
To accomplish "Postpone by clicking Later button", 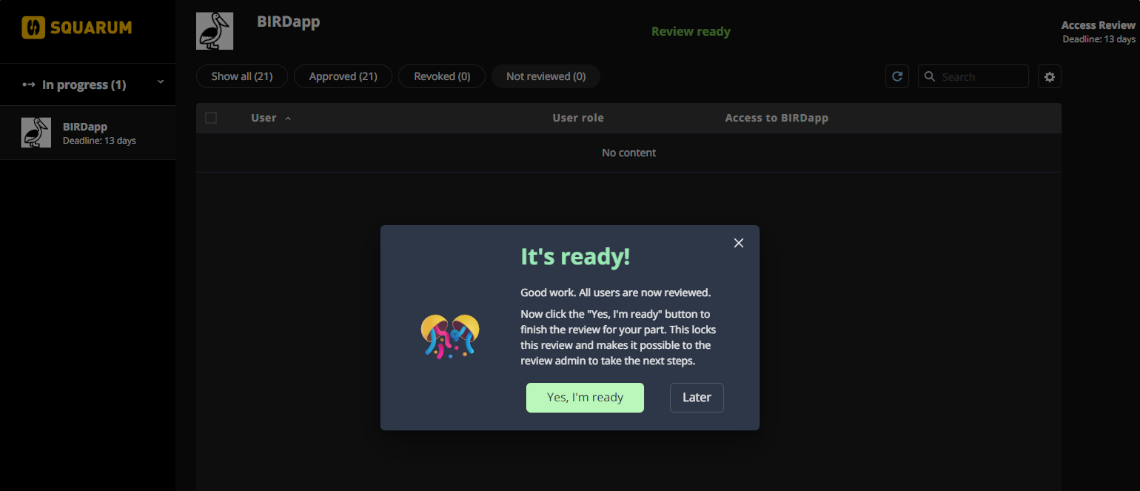I will pyautogui.click(x=697, y=398).
